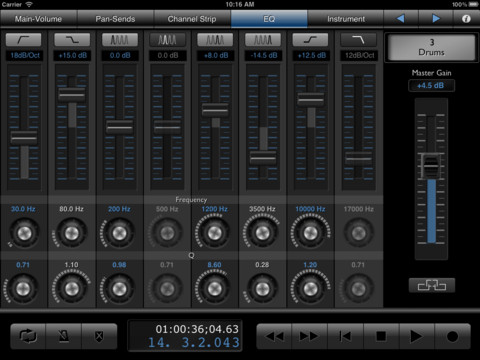Open the info button
Viewport: 480px width, 360px height.
point(466,19)
